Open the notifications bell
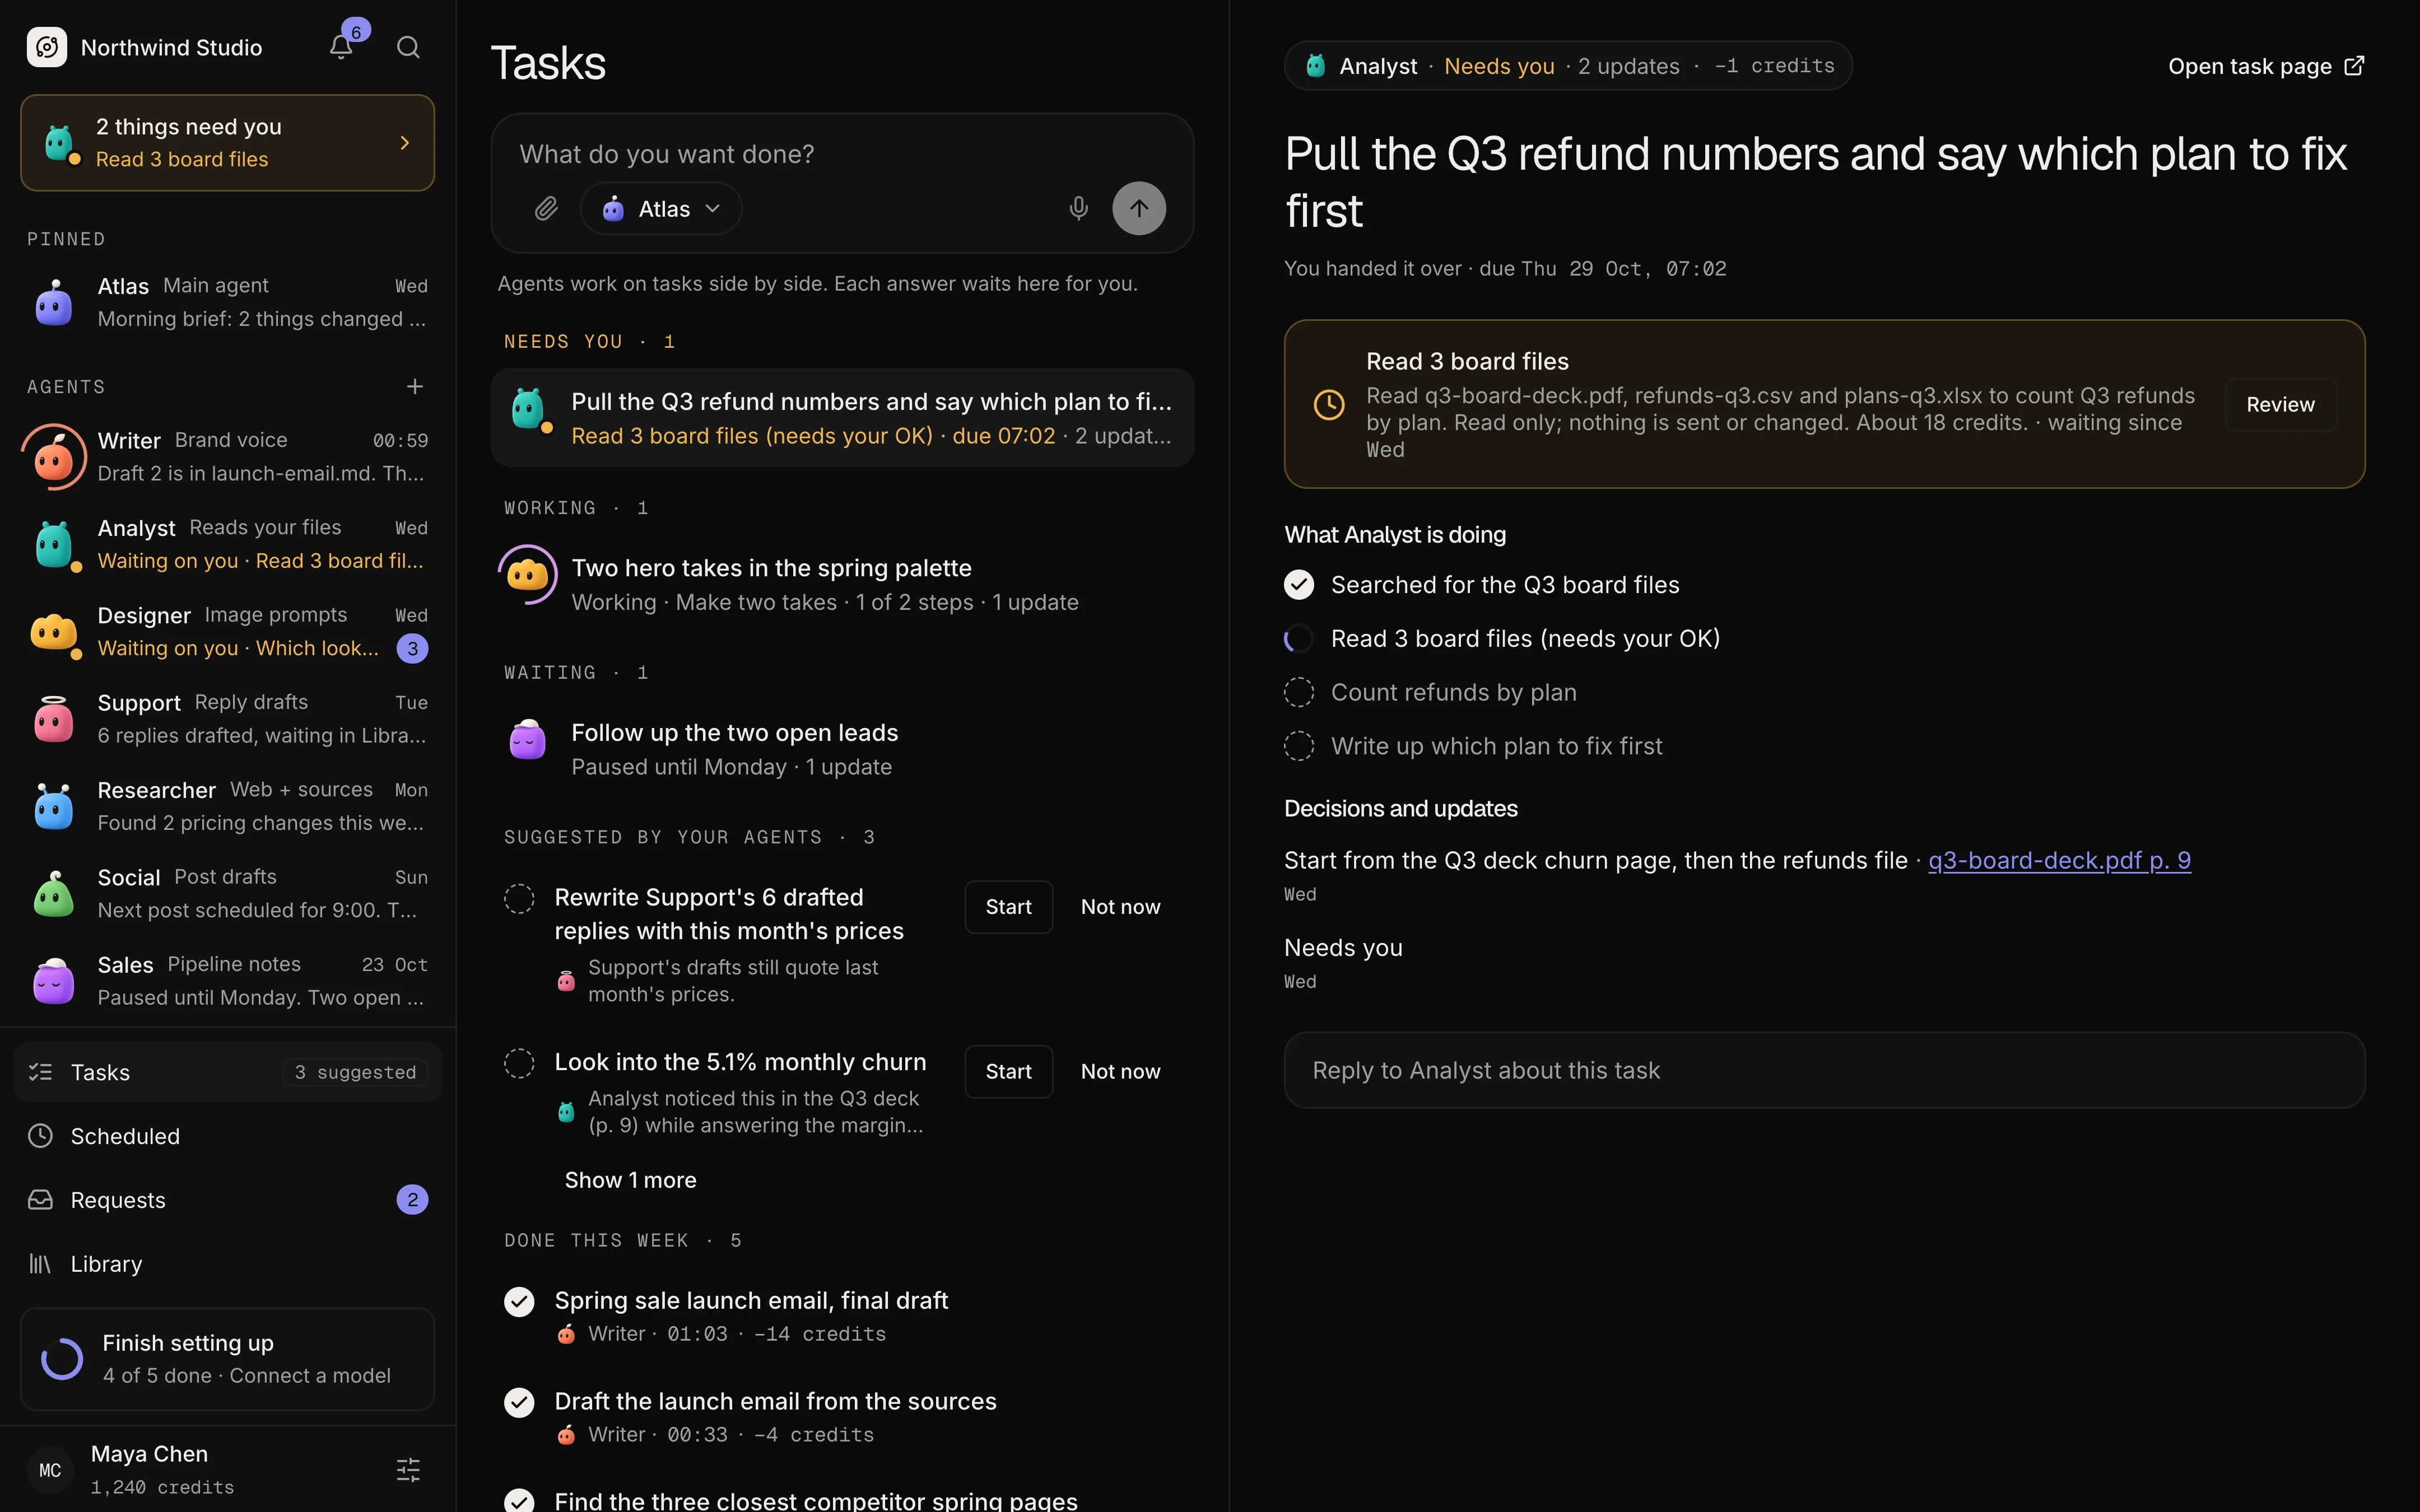This screenshot has width=2420, height=1512. (341, 47)
